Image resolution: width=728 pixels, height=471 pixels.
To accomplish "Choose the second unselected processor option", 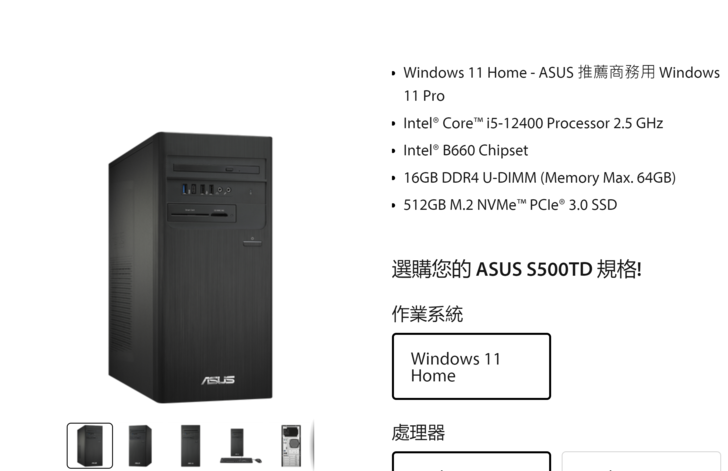I will (641, 461).
